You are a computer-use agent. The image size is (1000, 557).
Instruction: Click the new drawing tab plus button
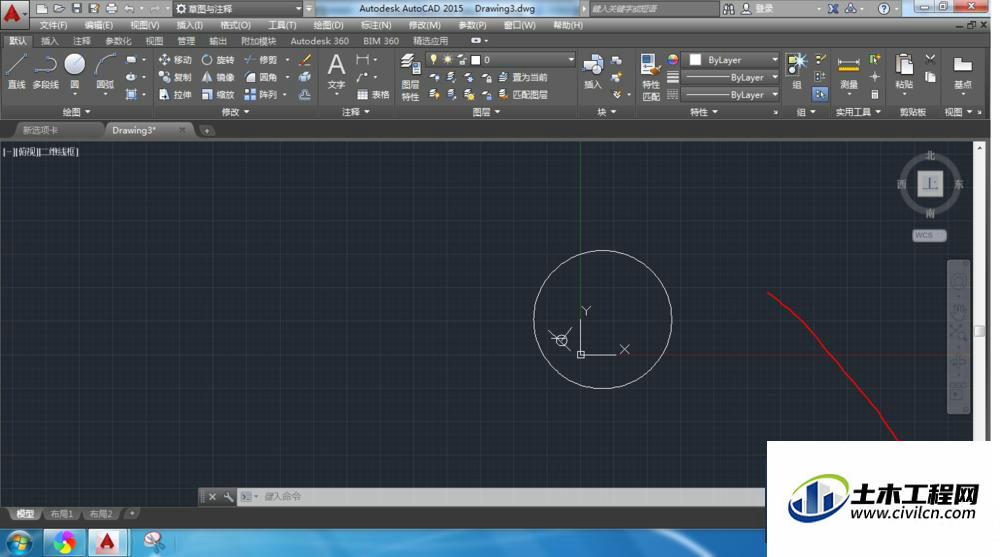tap(207, 131)
